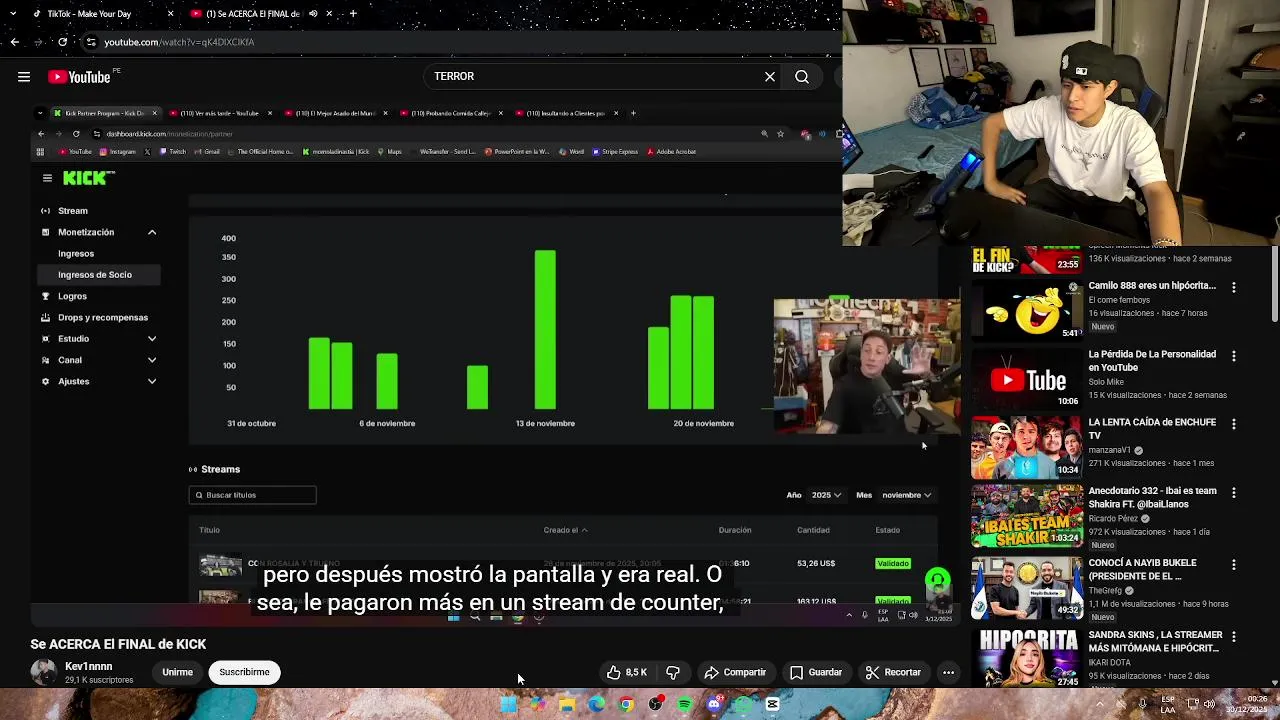
Task: Click the recommendations sidebar scrollbar
Action: pos(1274,285)
